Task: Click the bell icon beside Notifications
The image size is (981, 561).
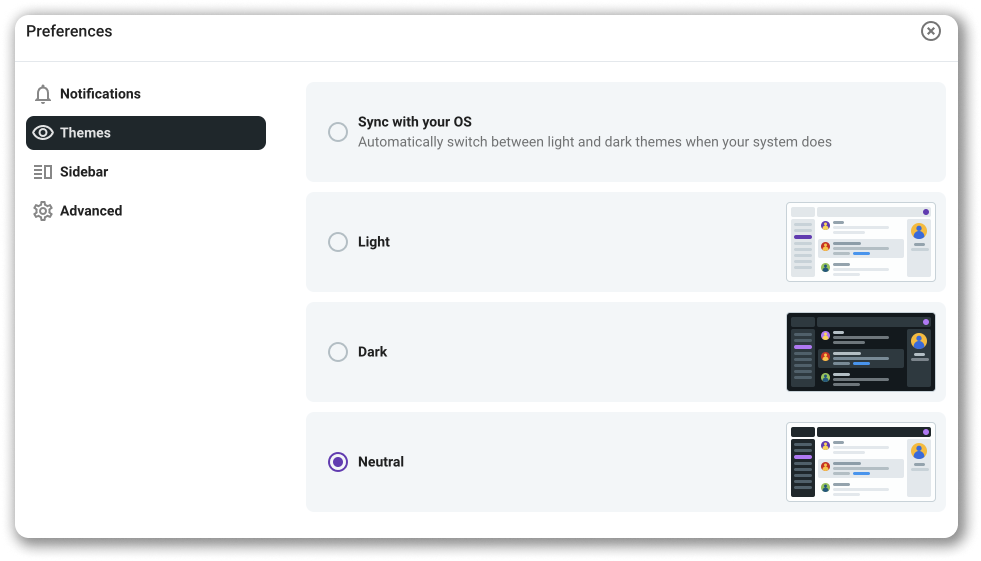Action: pyautogui.click(x=43, y=94)
